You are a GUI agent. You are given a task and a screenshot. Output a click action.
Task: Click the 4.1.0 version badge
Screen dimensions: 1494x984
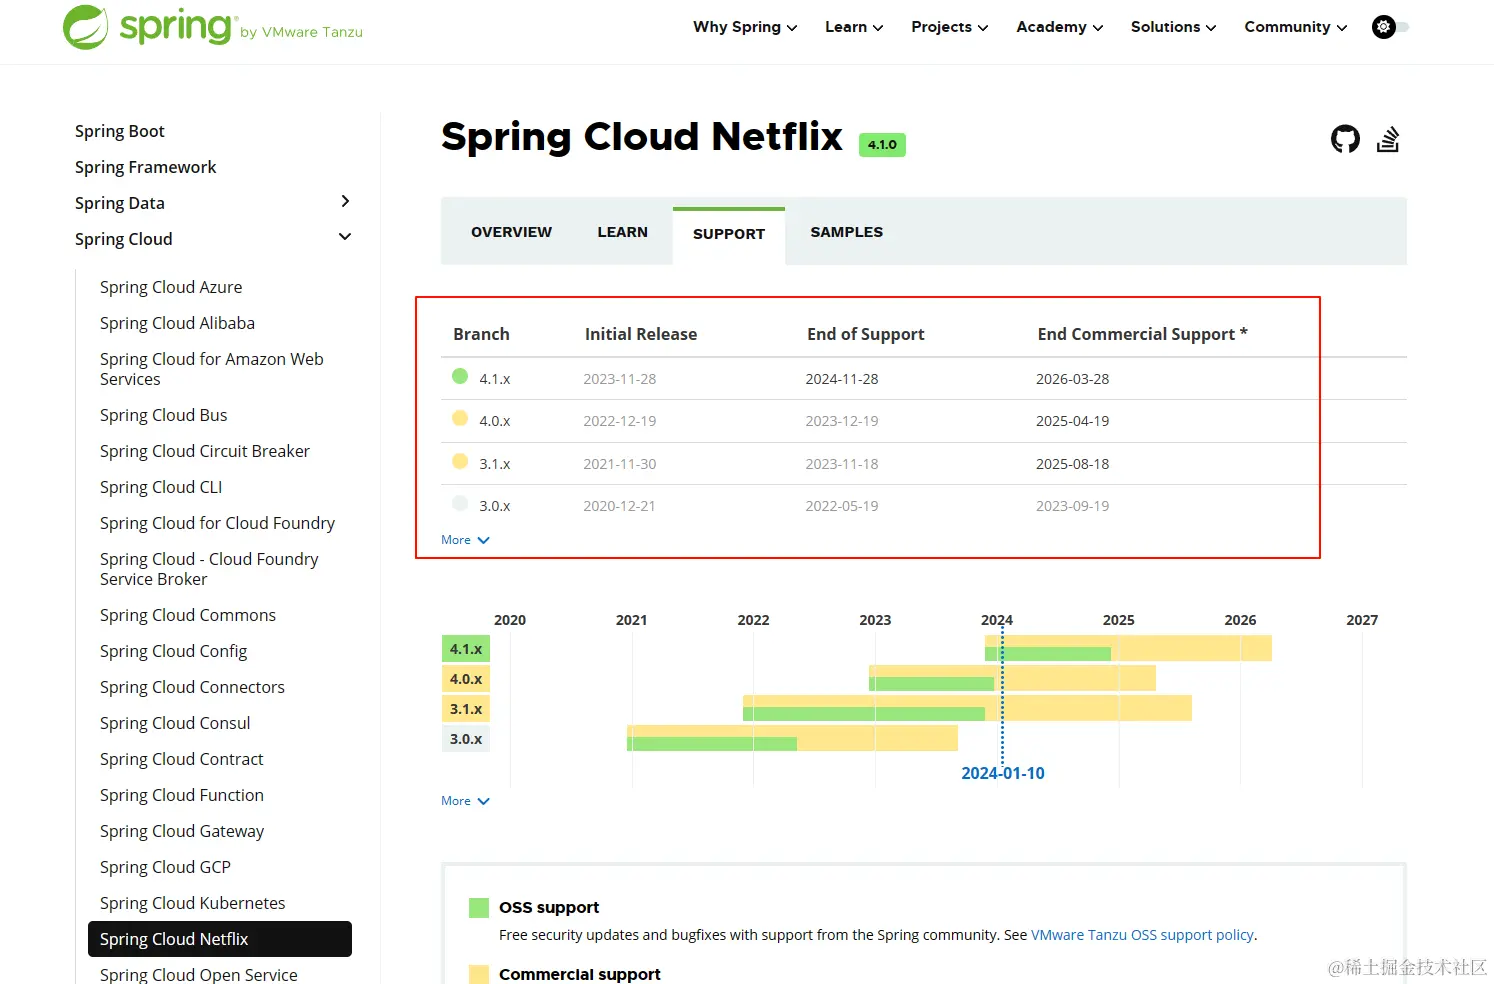pyautogui.click(x=882, y=145)
